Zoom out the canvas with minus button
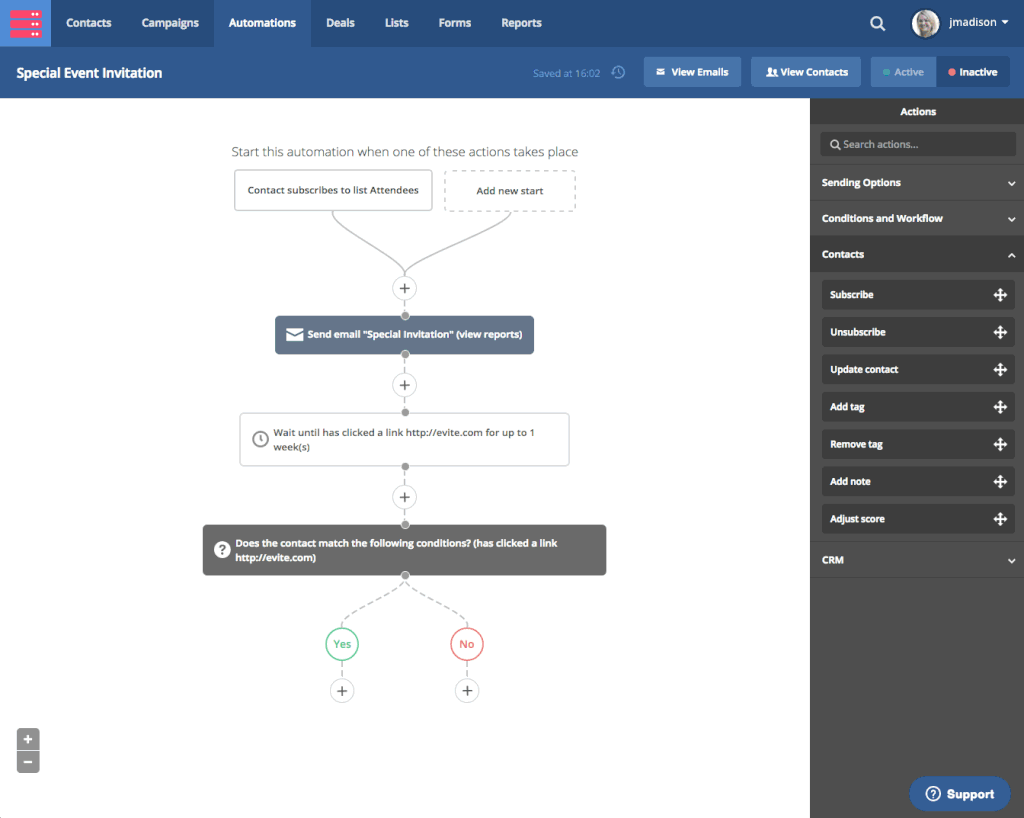The image size is (1024, 818). click(28, 762)
